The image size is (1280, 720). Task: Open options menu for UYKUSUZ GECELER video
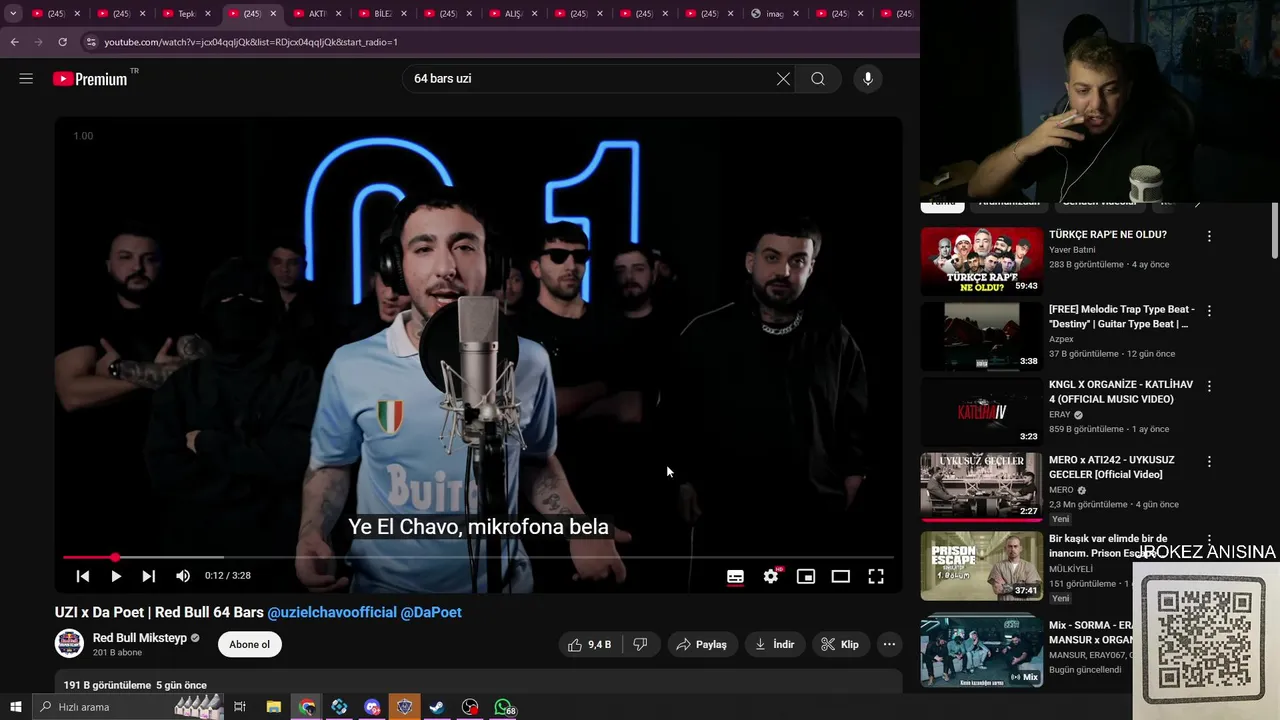click(x=1209, y=461)
